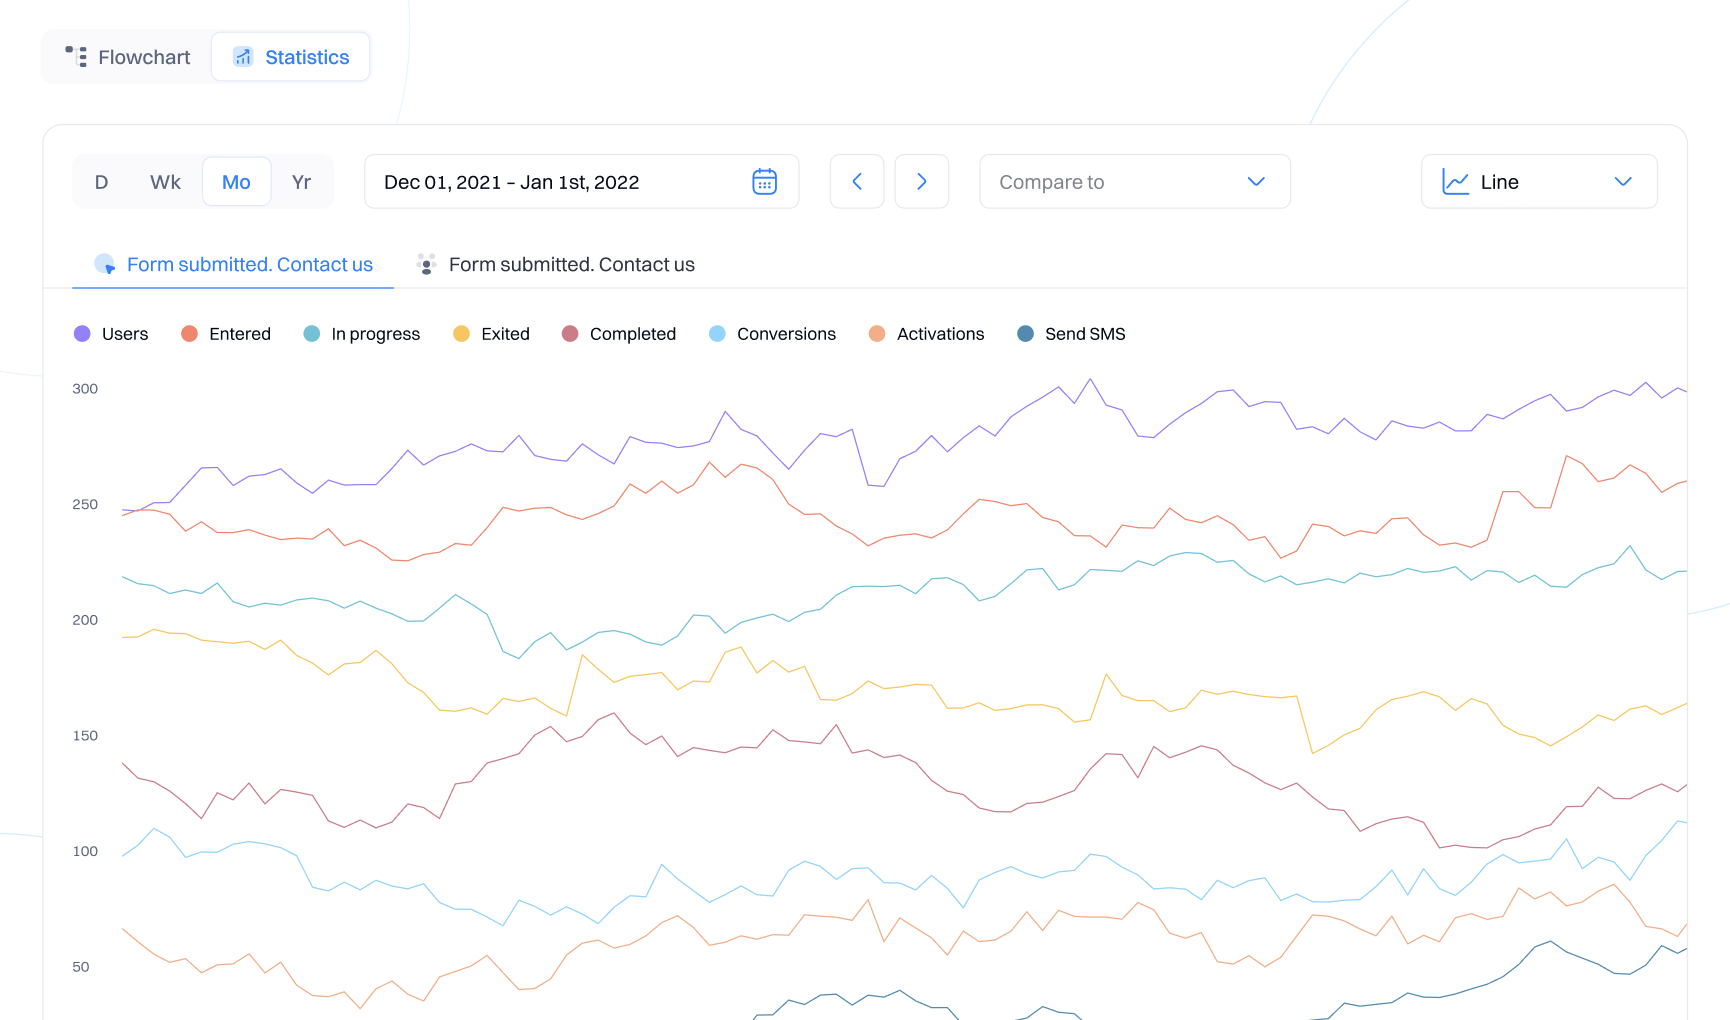Open the first Form submitted. Contact us tab
Screen dimensions: 1730x1020
(233, 264)
